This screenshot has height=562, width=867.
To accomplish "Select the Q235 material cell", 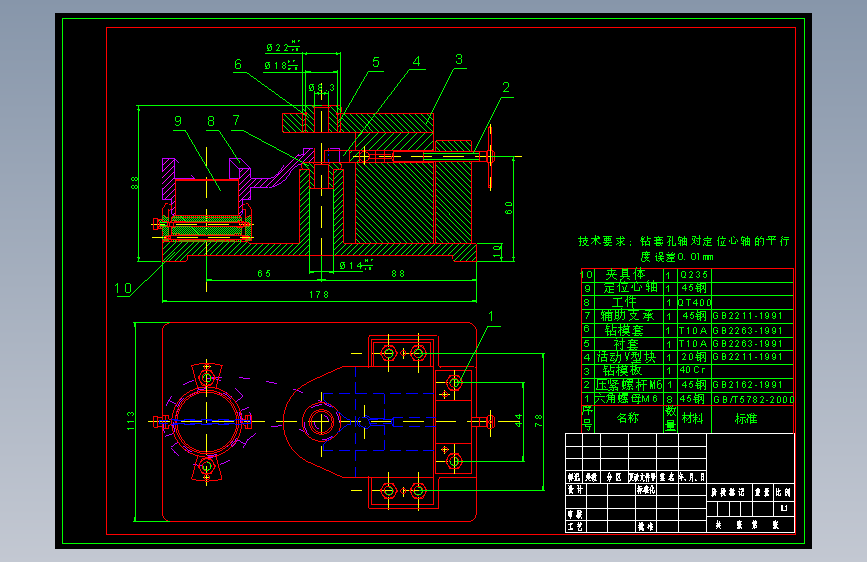I will pyautogui.click(x=694, y=275).
